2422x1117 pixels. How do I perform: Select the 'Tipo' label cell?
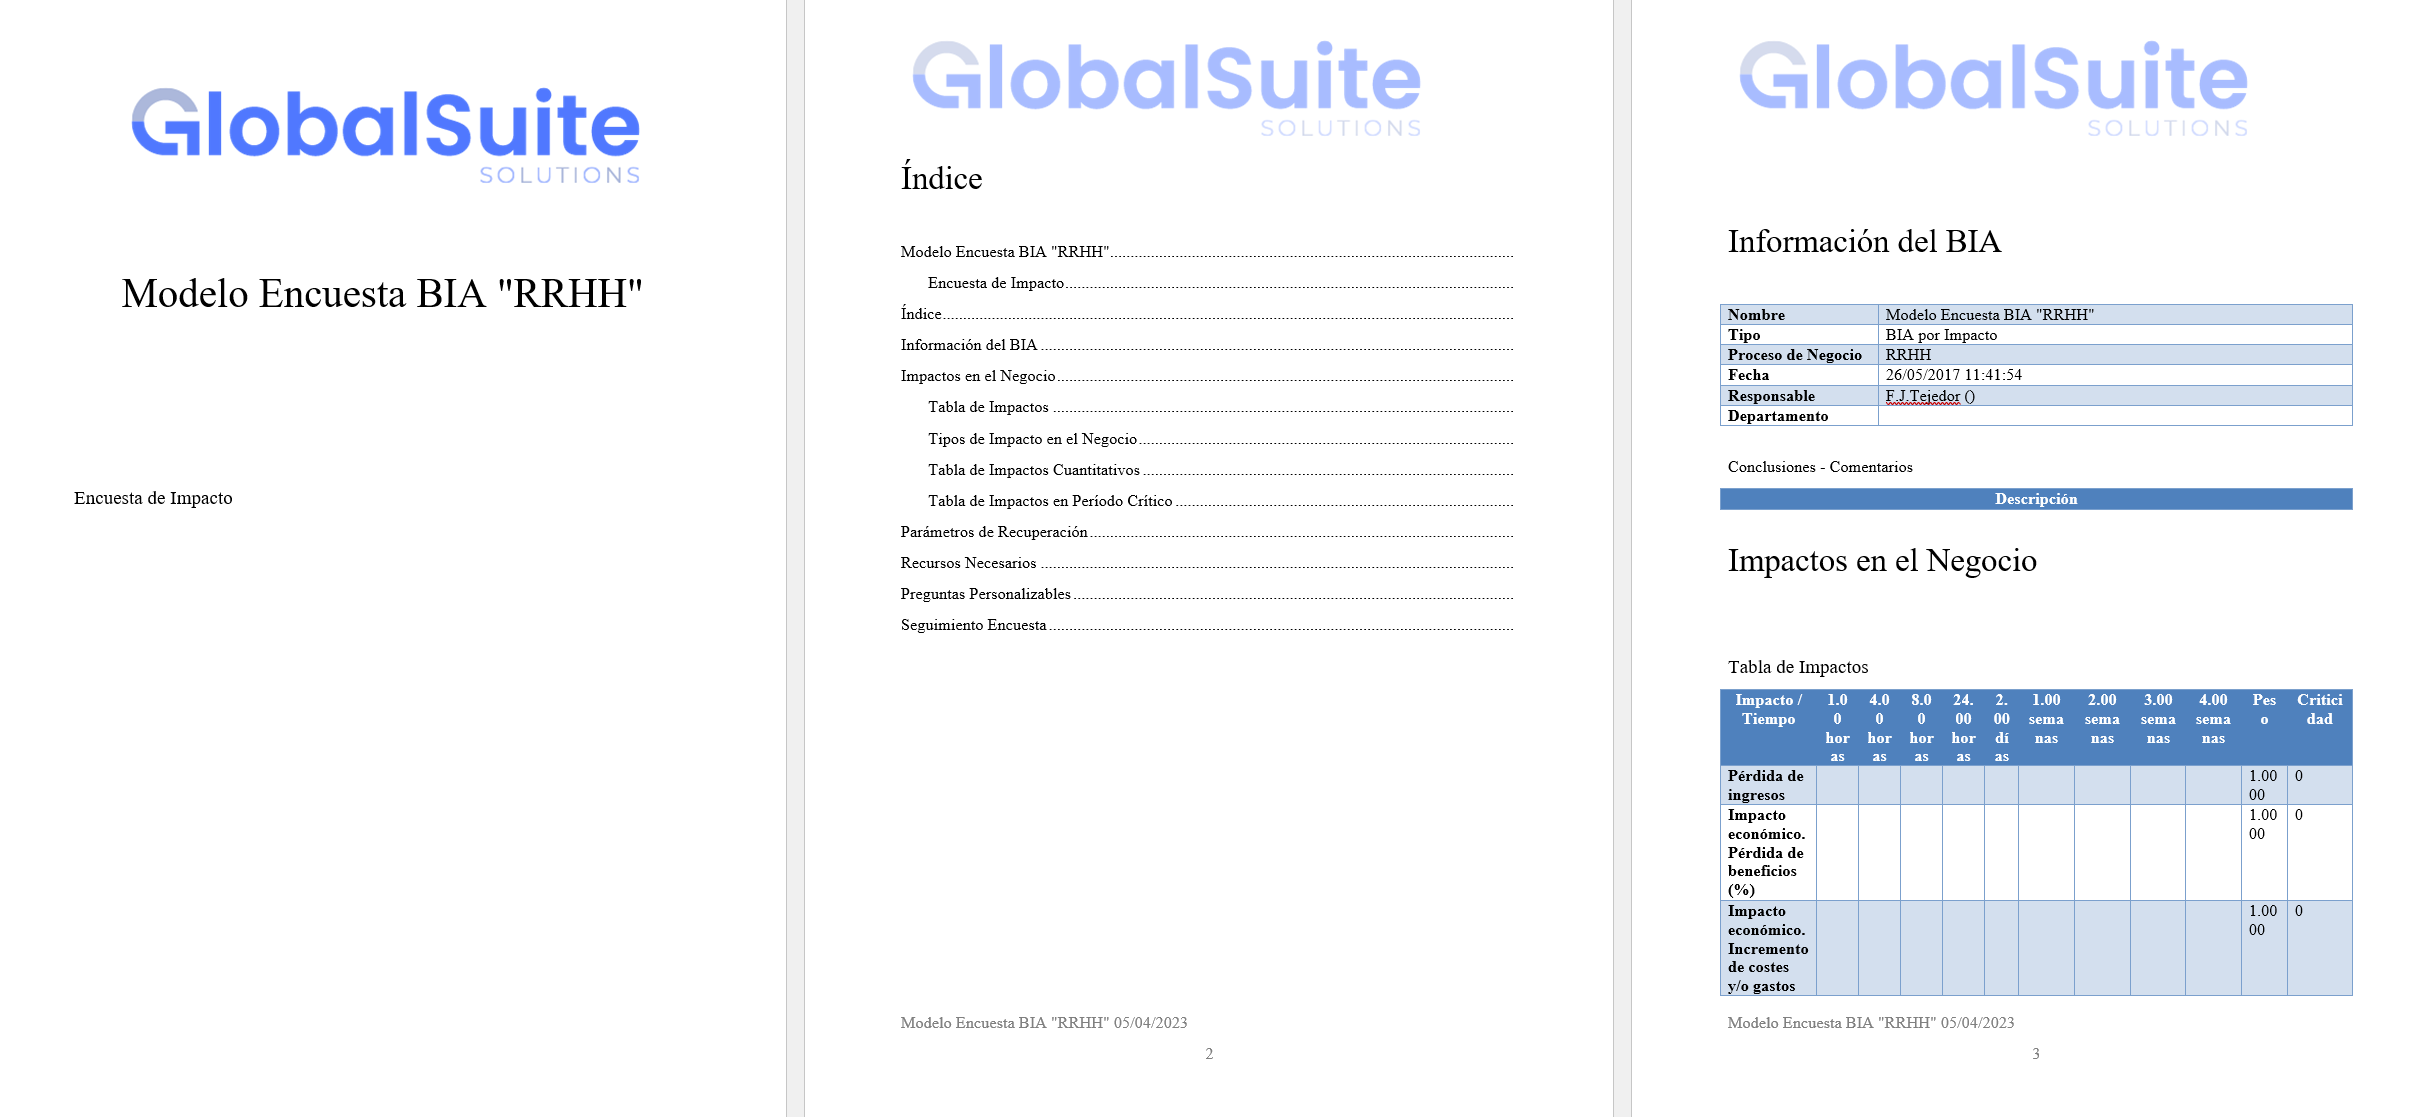coord(1799,335)
